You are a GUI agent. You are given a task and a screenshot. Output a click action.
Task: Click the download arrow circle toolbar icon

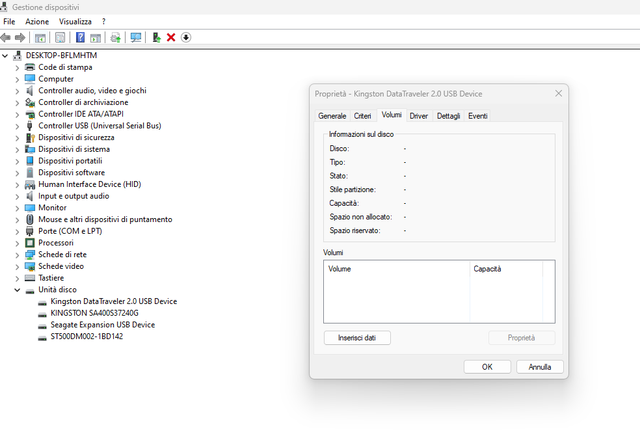pyautogui.click(x=186, y=37)
